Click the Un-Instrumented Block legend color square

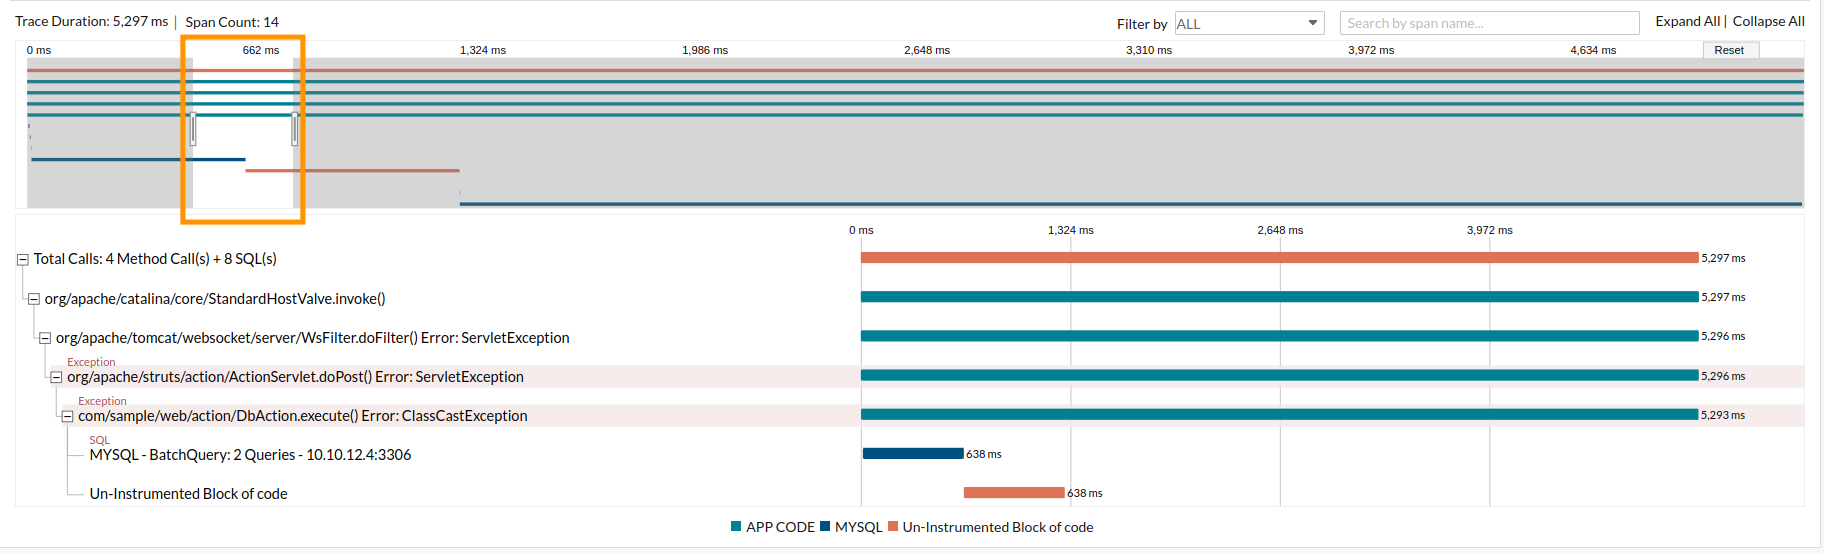click(x=893, y=527)
